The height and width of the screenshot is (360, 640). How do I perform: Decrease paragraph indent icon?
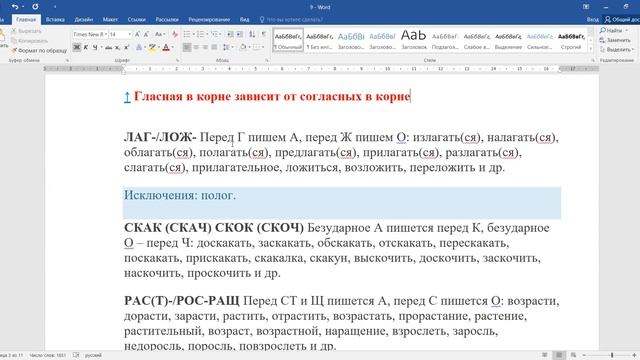[x=230, y=34]
